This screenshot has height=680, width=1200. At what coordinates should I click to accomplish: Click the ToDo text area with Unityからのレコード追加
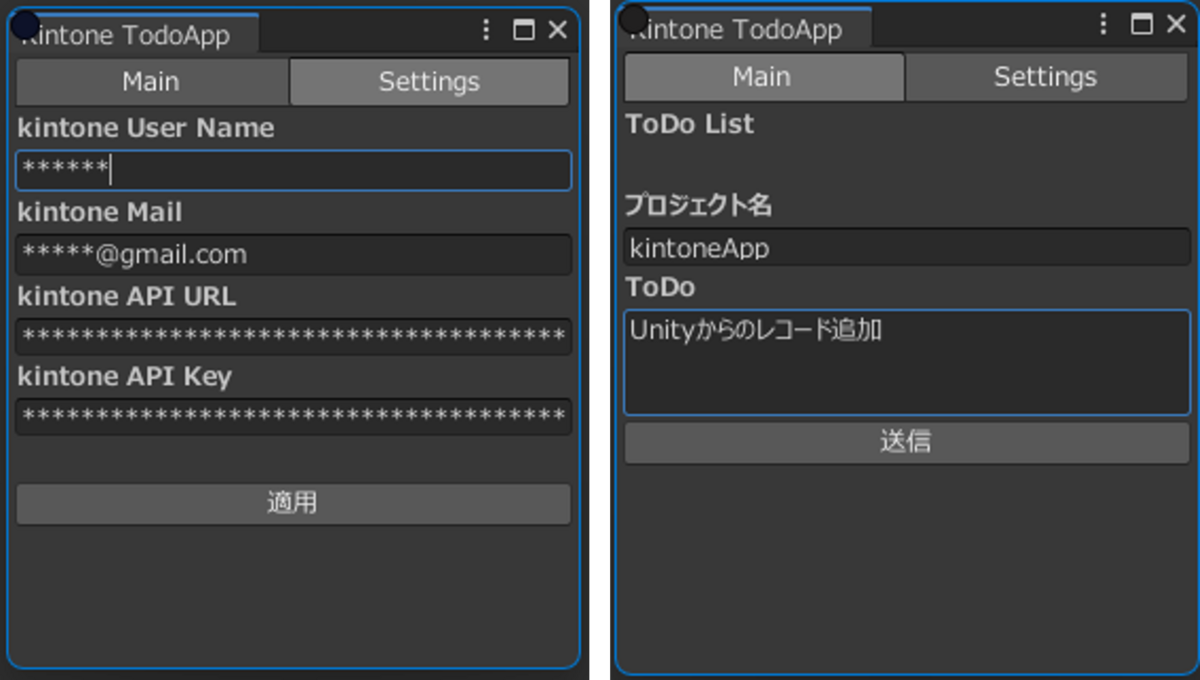(906, 362)
